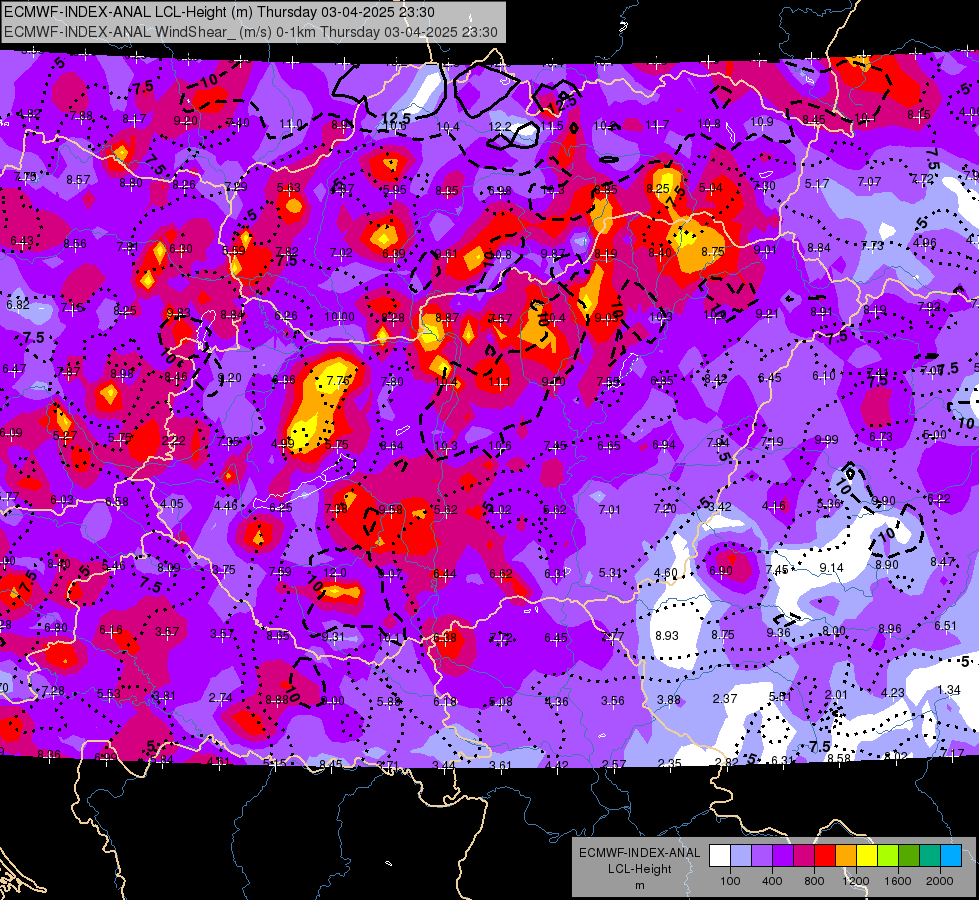Click the wind shear value 5.17
The image size is (979, 900).
(x=817, y=184)
